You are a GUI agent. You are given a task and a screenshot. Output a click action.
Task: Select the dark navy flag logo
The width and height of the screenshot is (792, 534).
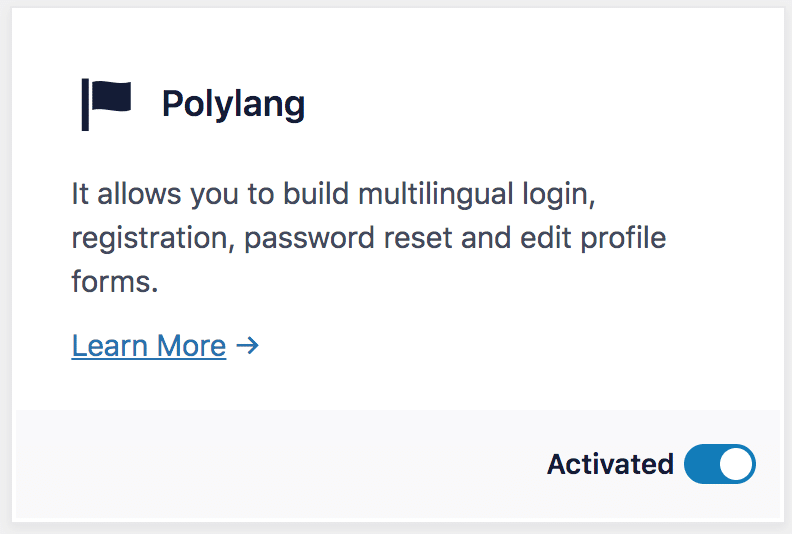107,105
